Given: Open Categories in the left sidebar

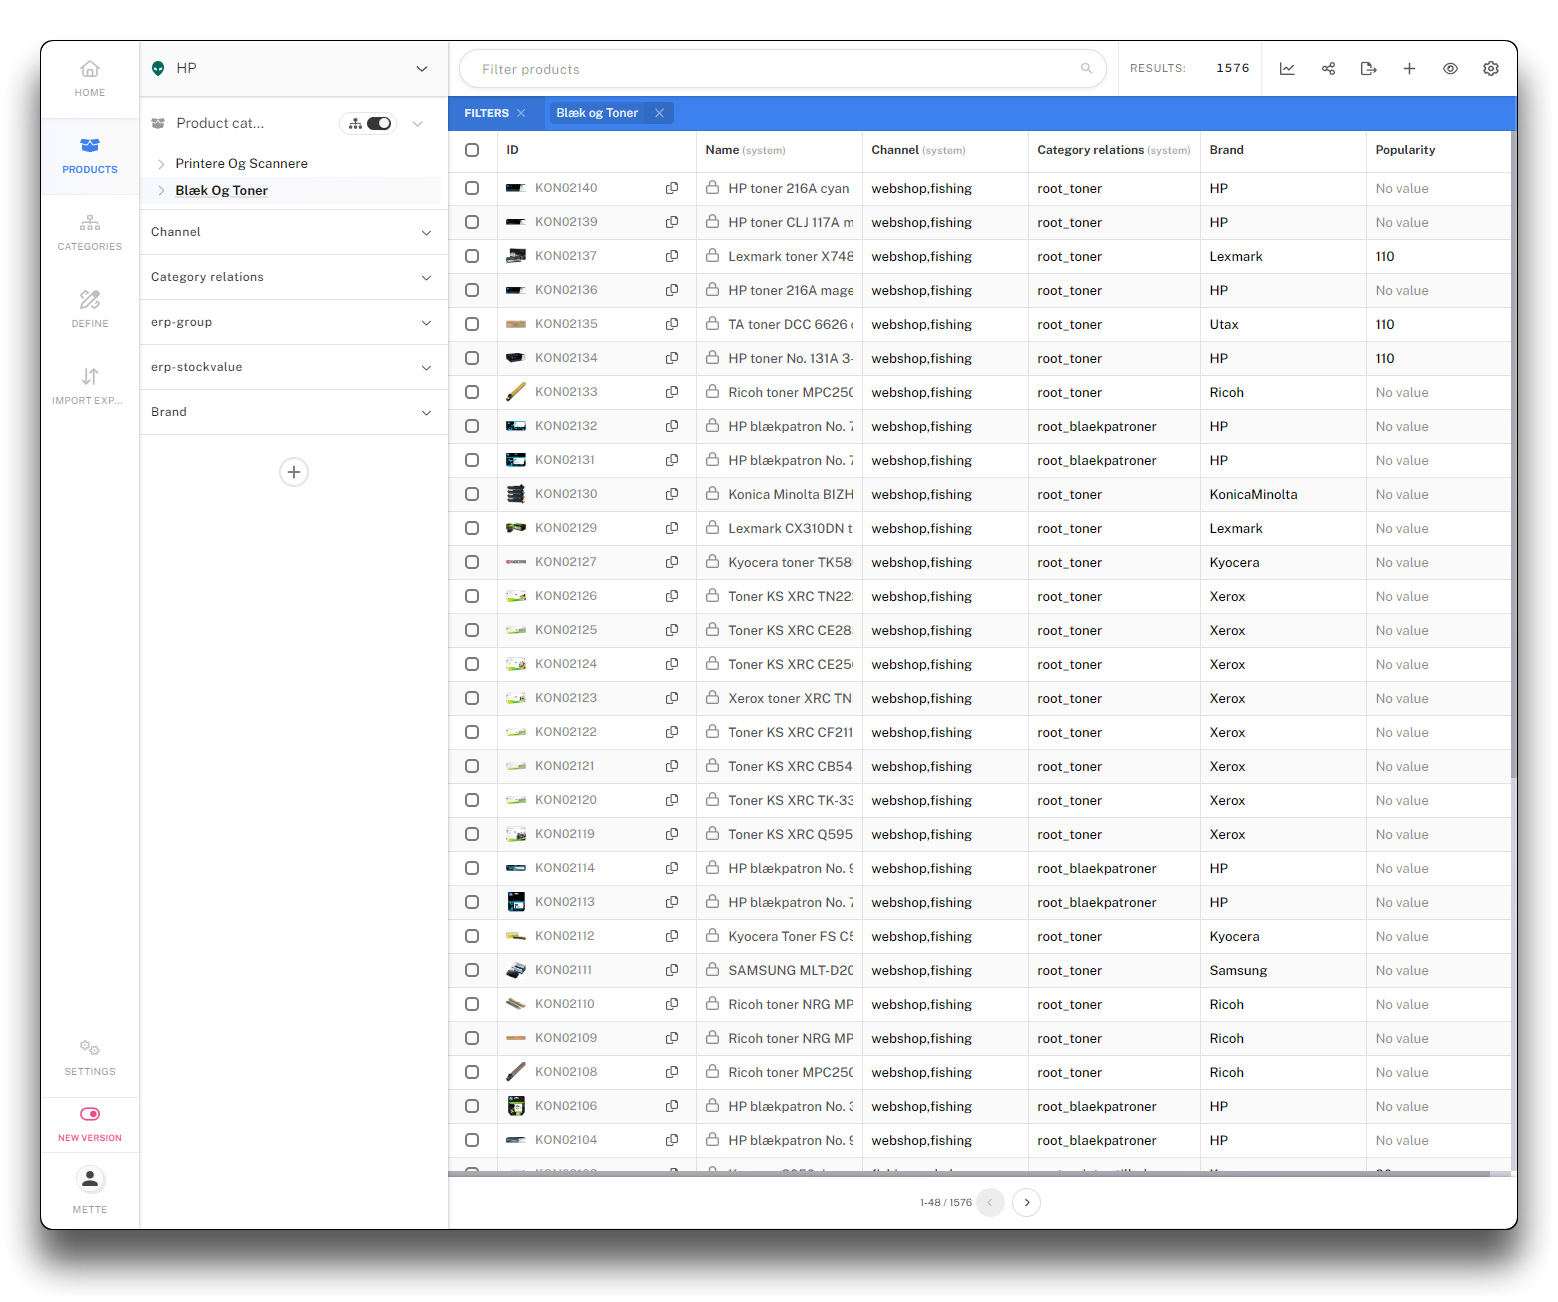Looking at the screenshot, I should 90,232.
